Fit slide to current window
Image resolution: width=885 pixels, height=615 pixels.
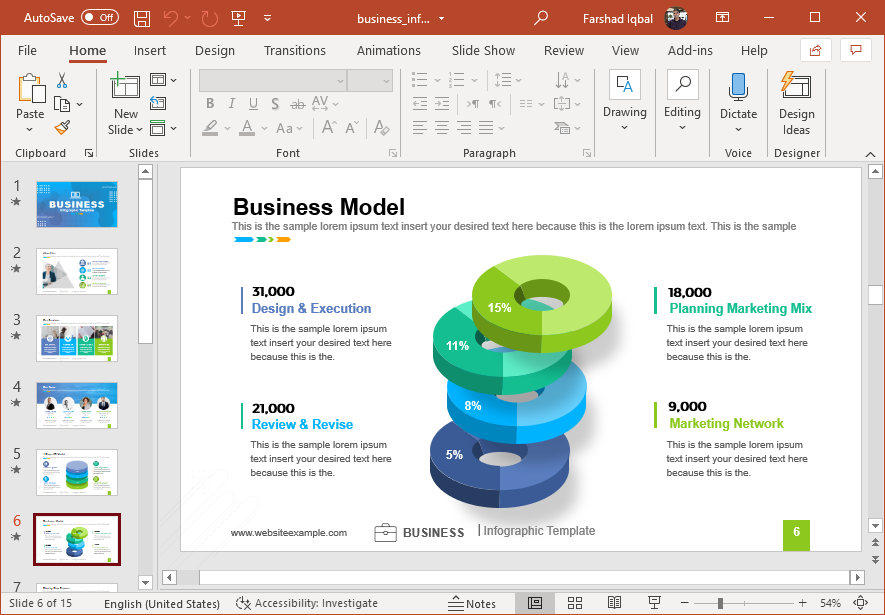pos(860,603)
